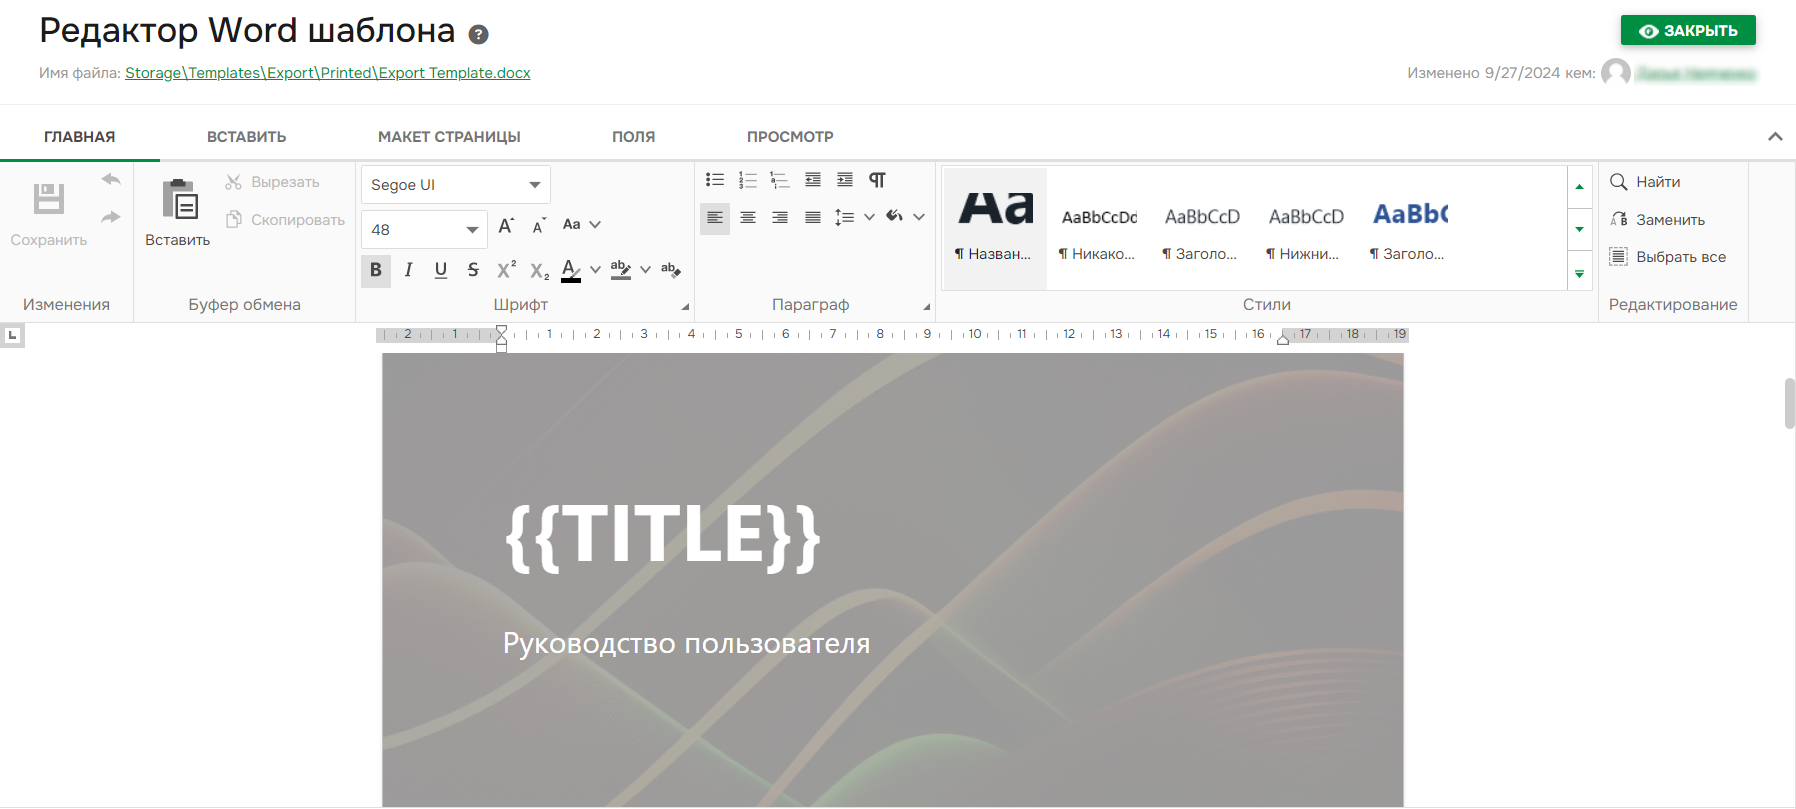Click Выбрать все to select all
This screenshot has width=1796, height=809.
point(1668,257)
